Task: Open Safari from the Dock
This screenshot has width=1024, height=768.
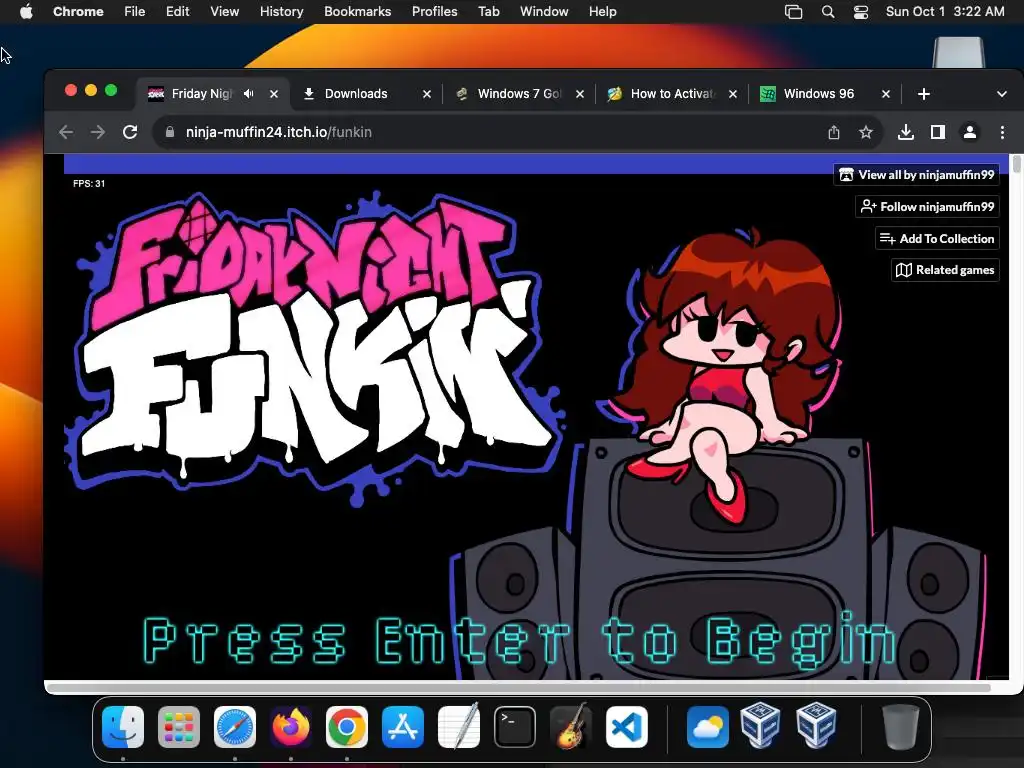Action: pos(234,727)
